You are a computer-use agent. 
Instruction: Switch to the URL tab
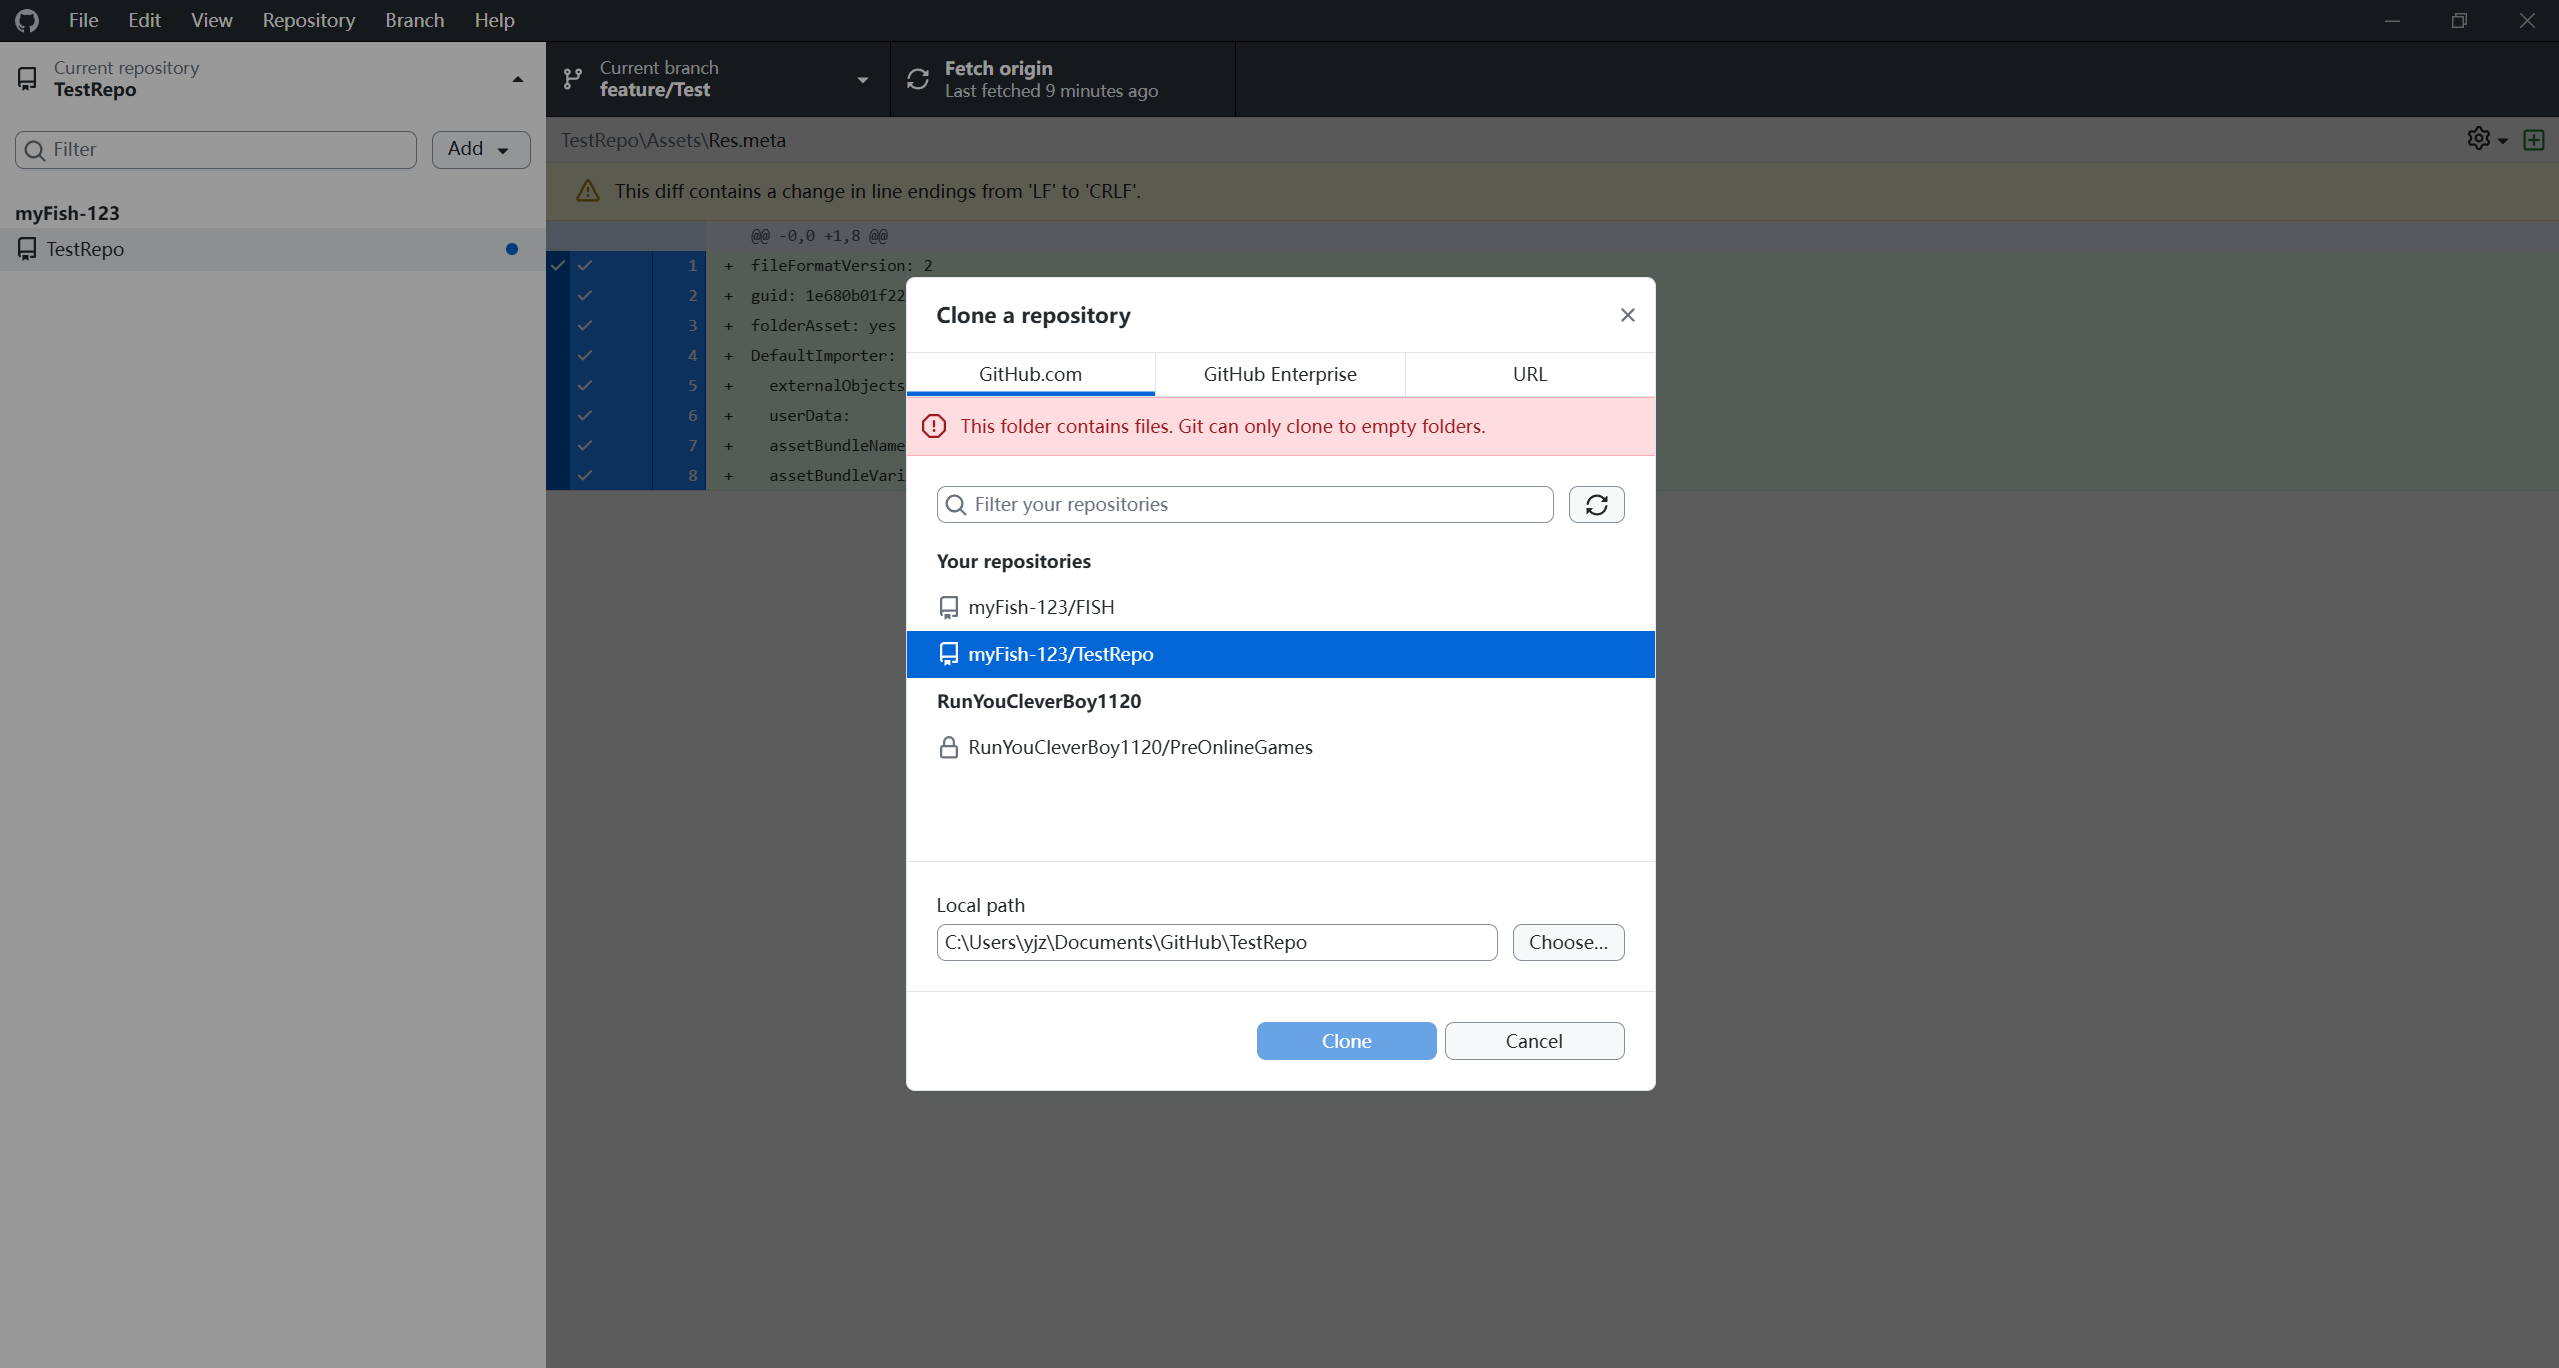tap(1529, 374)
